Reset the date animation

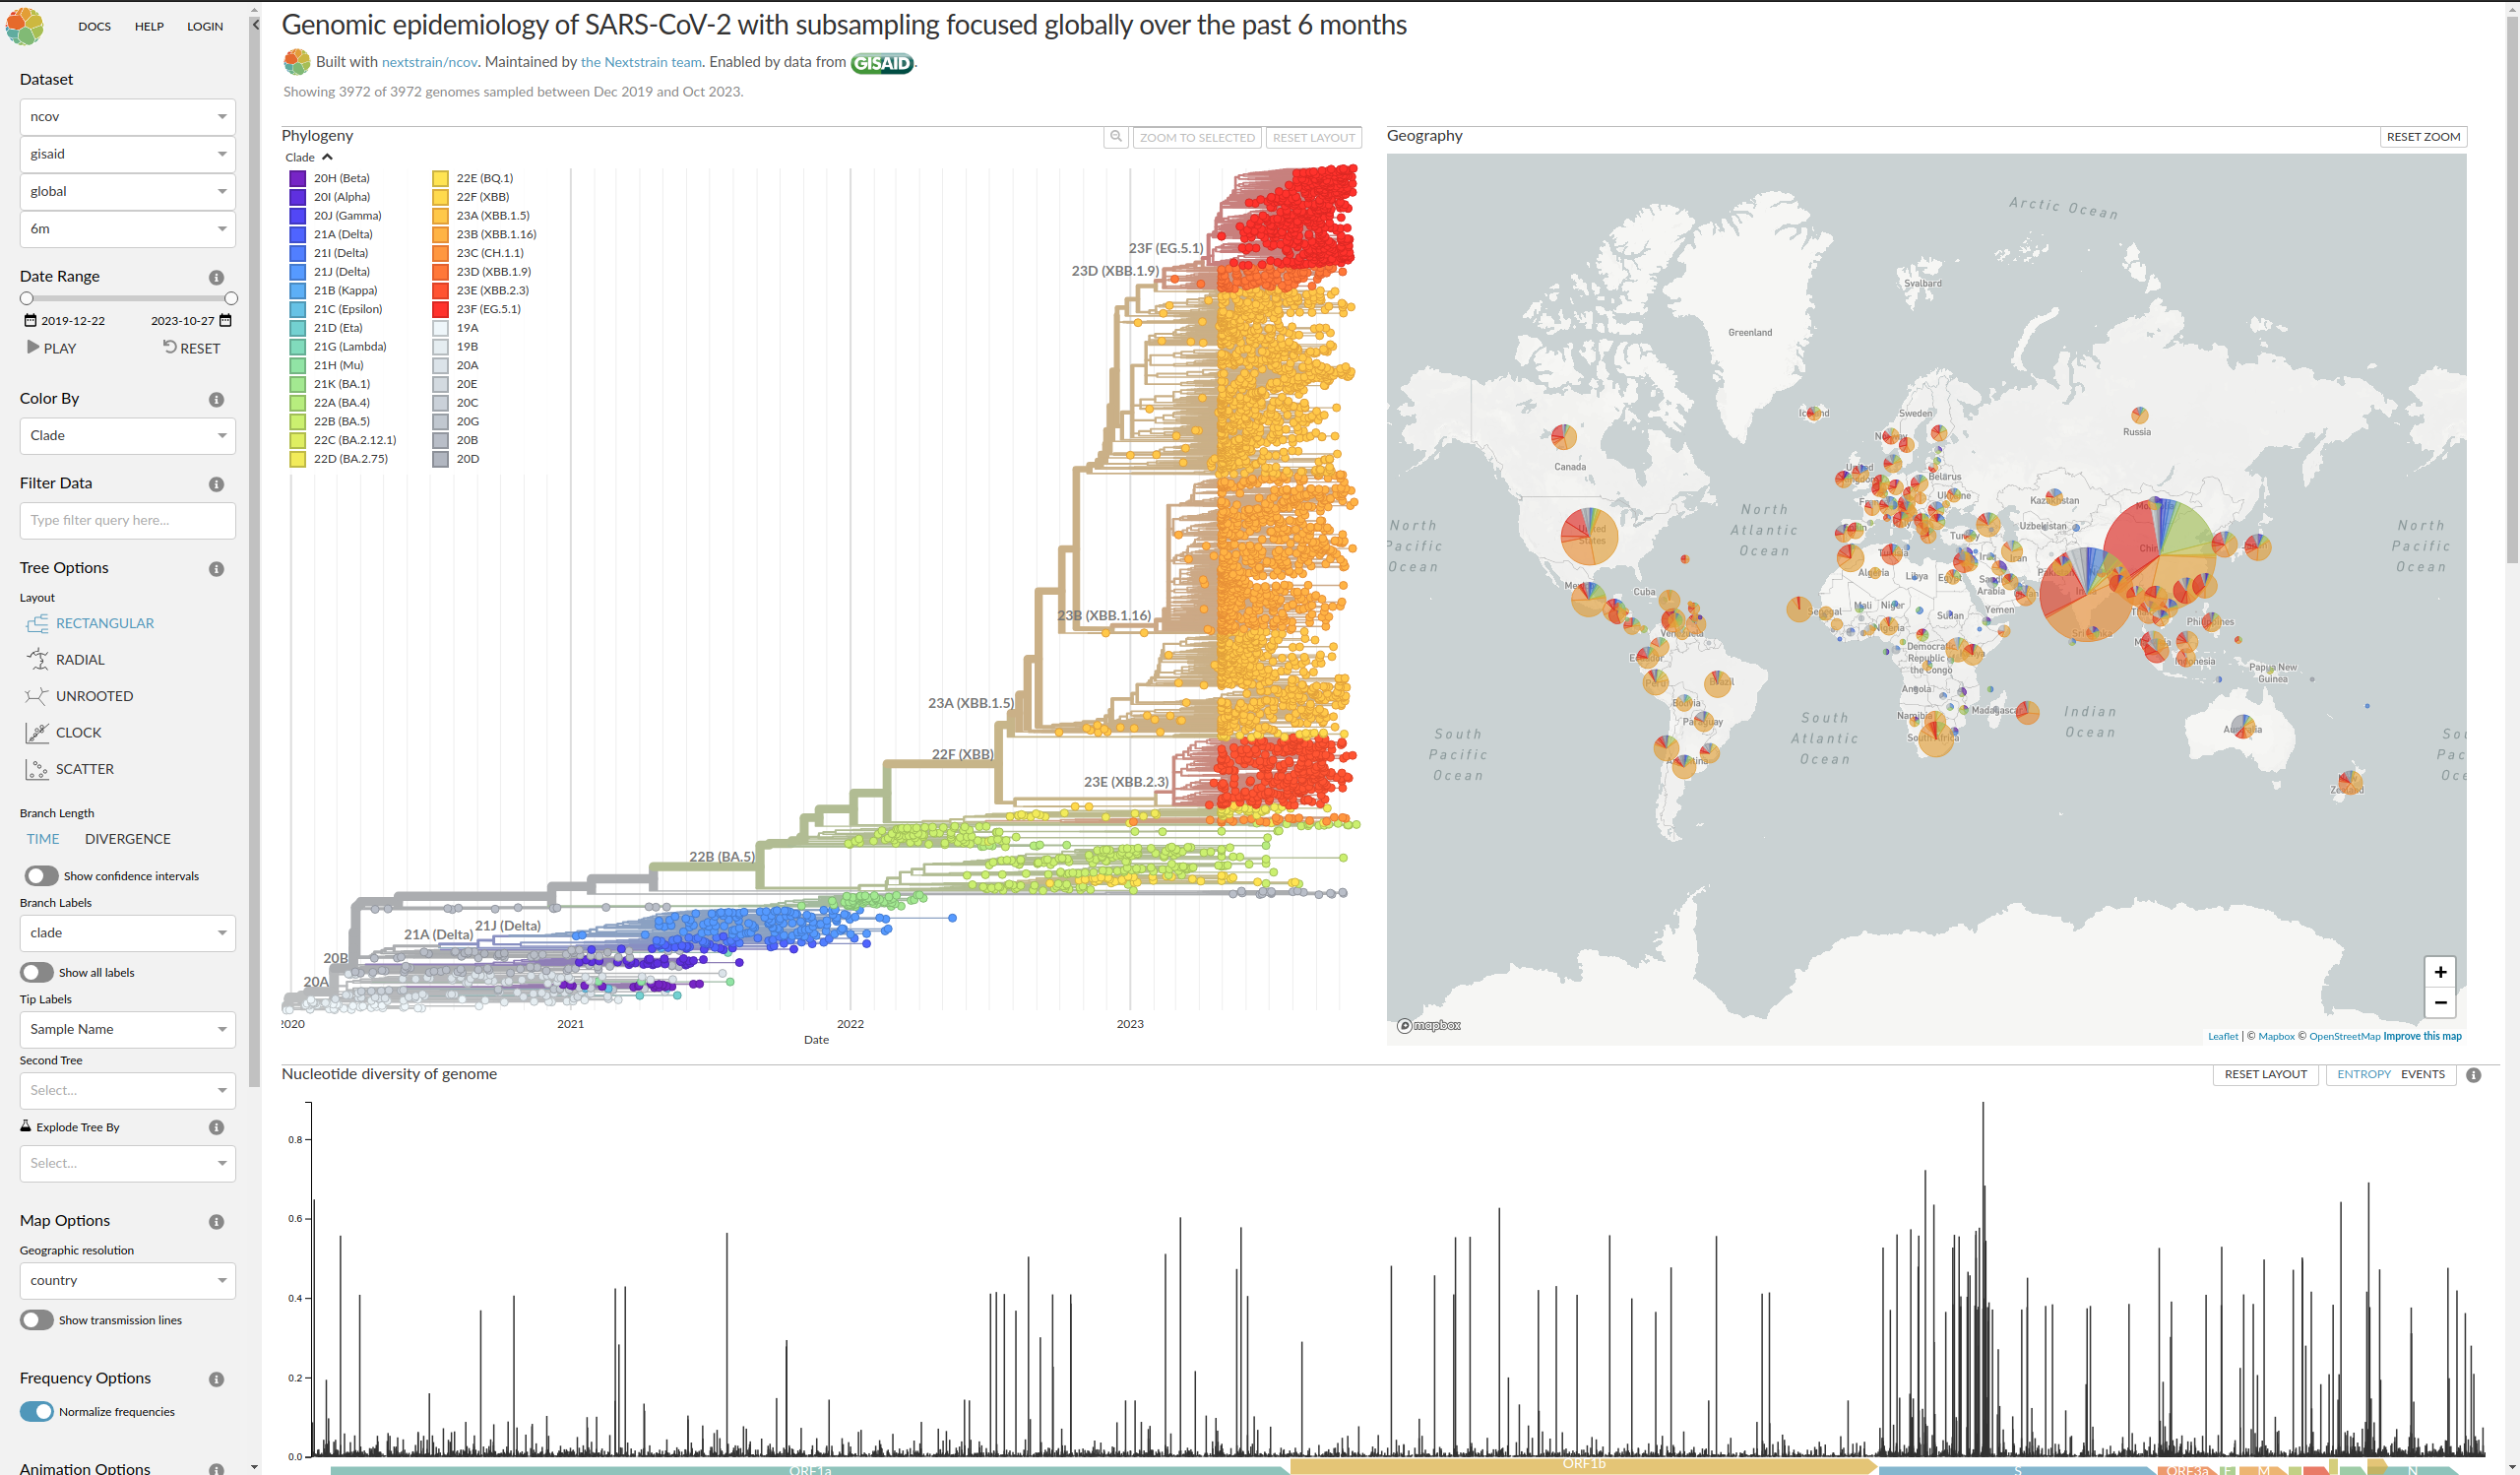pyautogui.click(x=192, y=348)
